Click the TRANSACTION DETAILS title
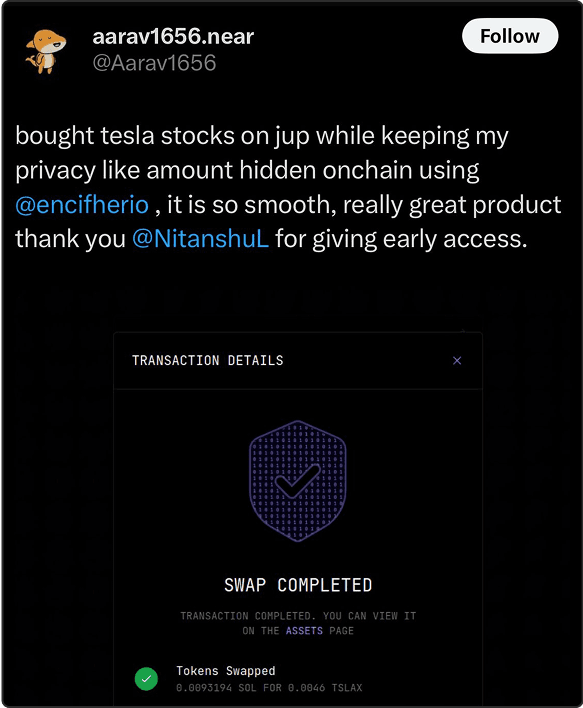583x708 pixels. click(x=208, y=360)
